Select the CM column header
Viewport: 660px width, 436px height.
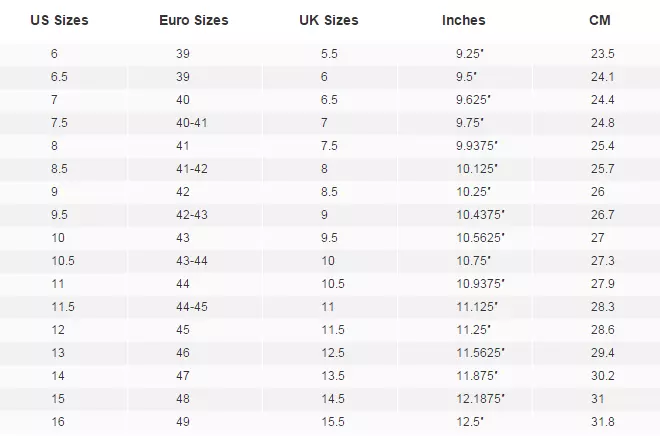coord(600,20)
